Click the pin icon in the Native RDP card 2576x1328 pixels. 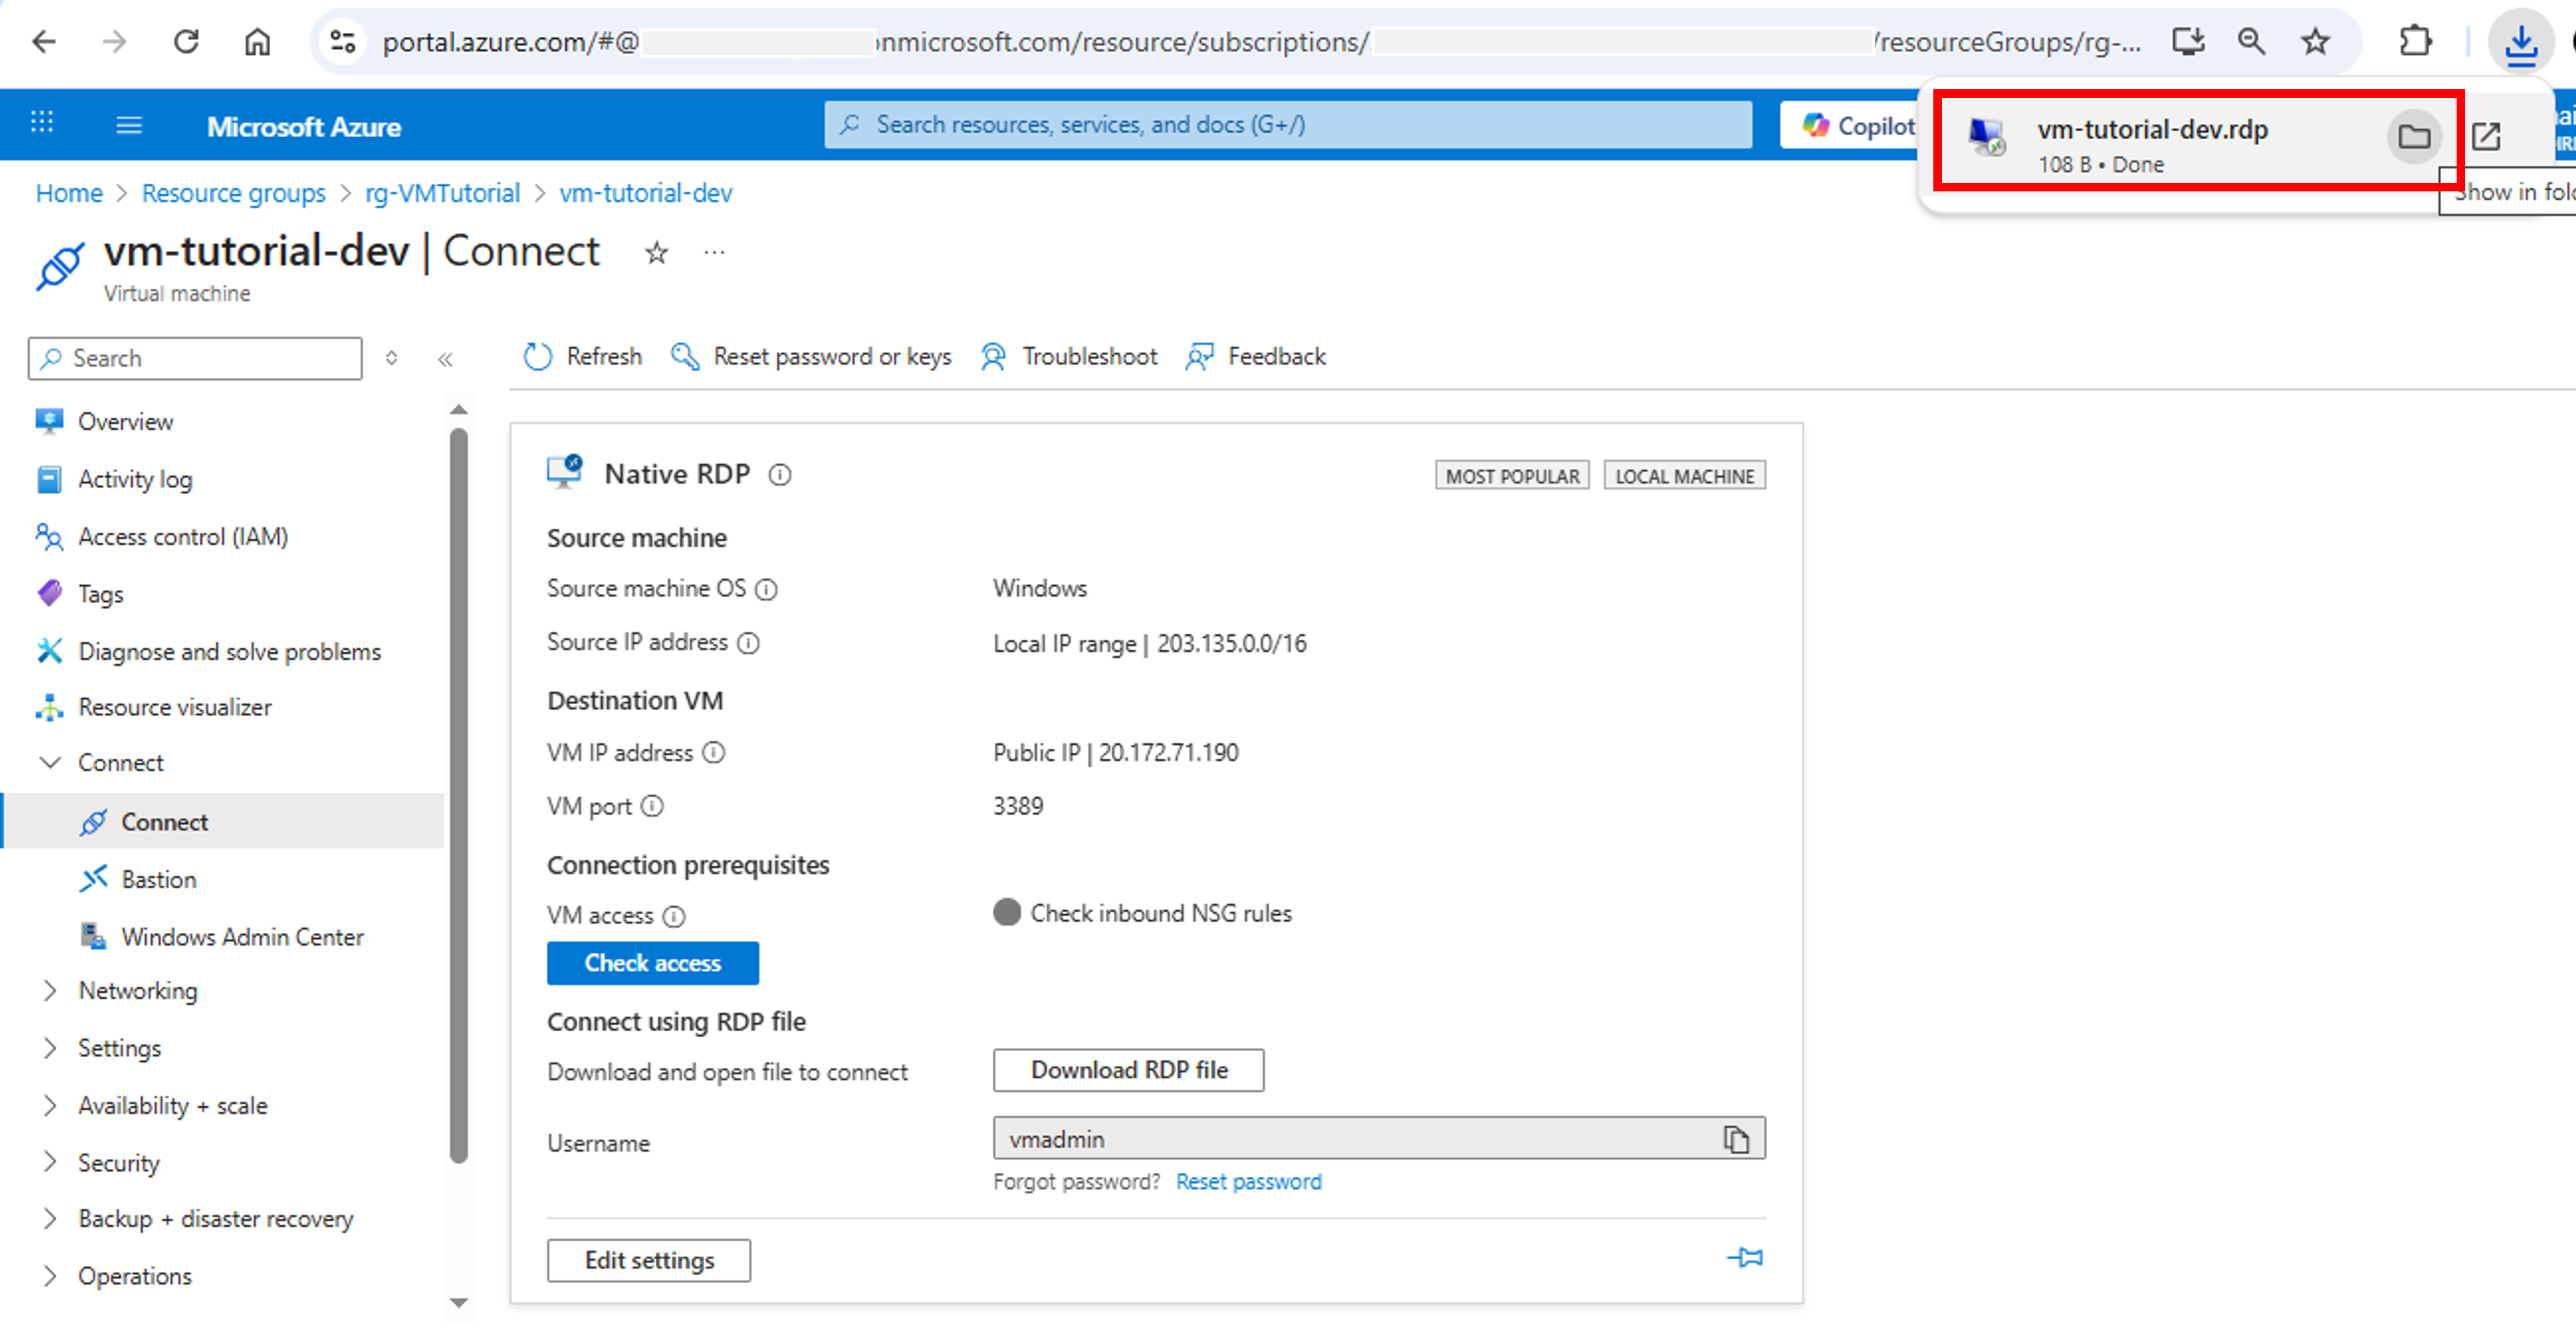click(x=1745, y=1257)
